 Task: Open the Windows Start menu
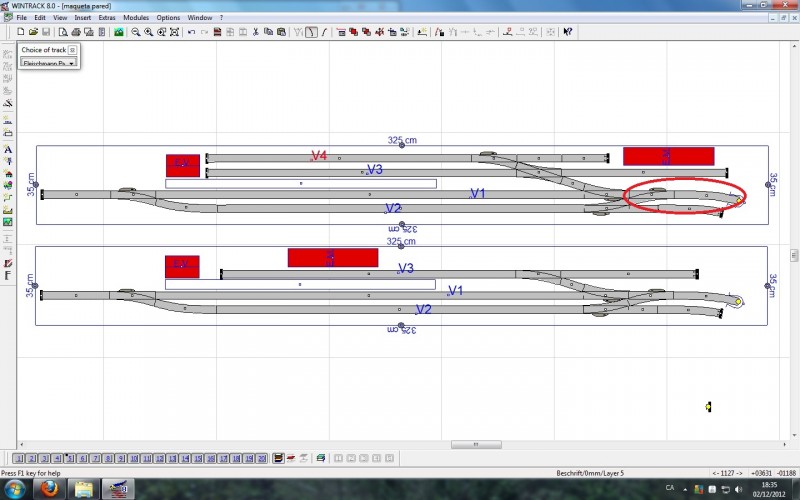(15, 489)
